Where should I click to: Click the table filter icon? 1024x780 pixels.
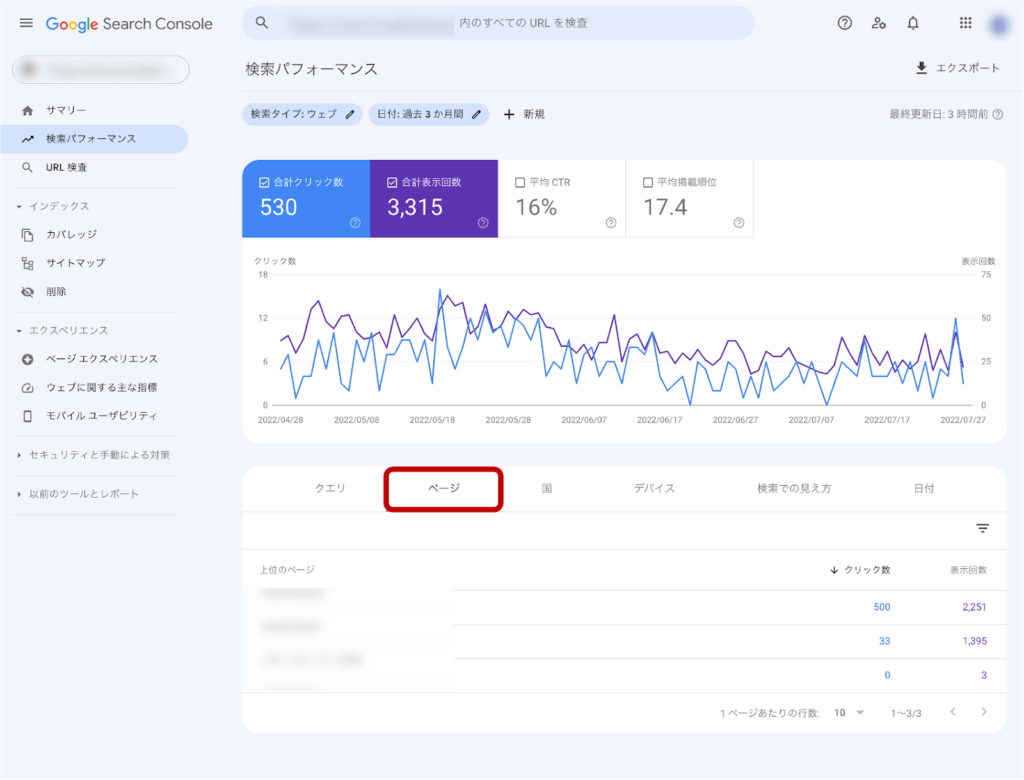coord(982,529)
